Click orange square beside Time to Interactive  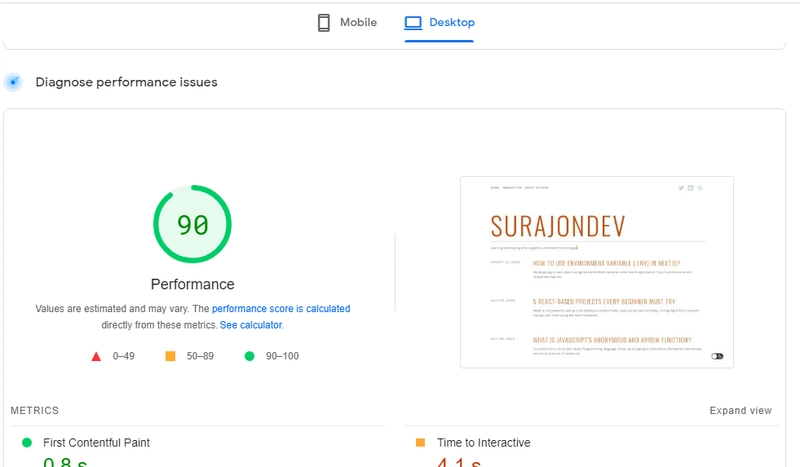tap(420, 442)
